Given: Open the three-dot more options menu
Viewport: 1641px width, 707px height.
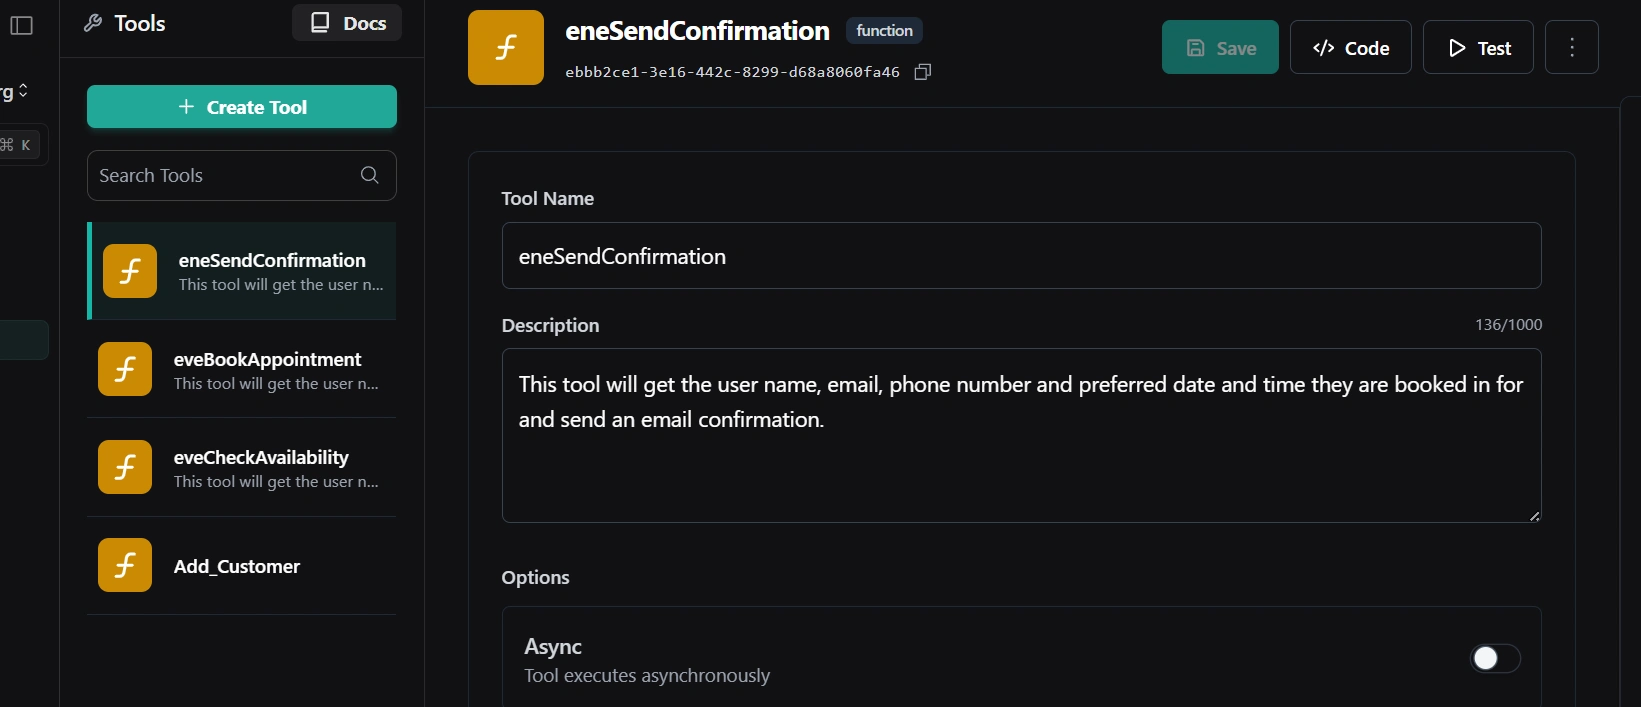Looking at the screenshot, I should (x=1571, y=48).
